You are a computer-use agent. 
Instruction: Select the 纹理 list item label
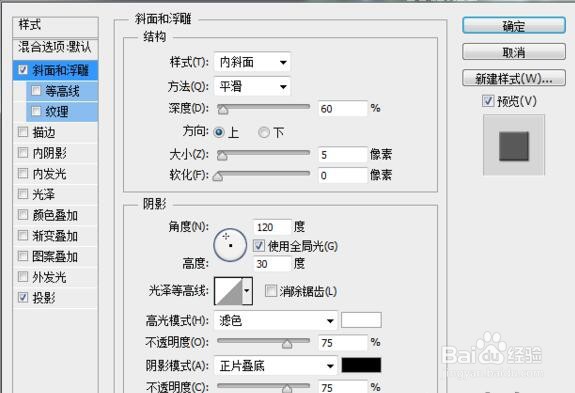56,111
